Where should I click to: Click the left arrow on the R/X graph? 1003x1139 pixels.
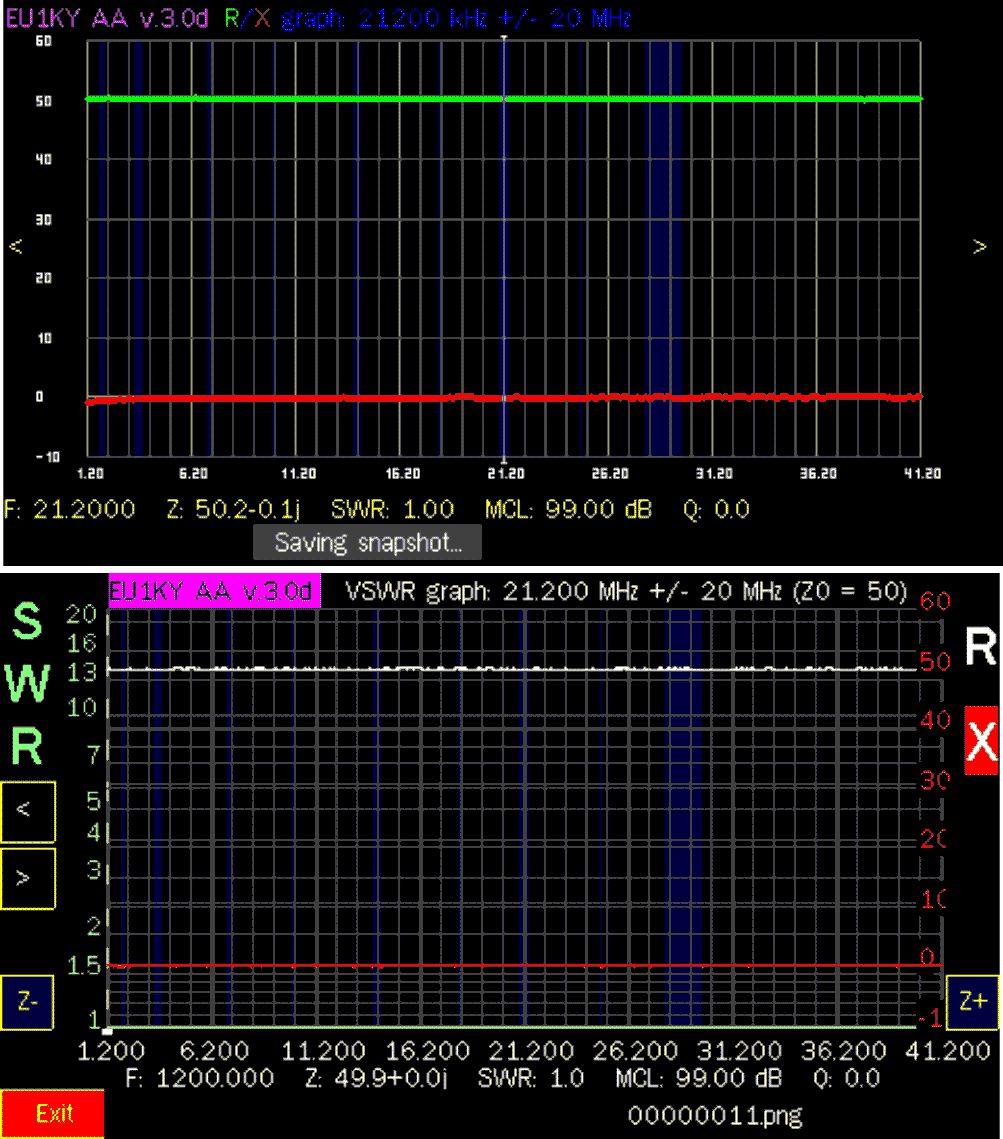(15, 247)
